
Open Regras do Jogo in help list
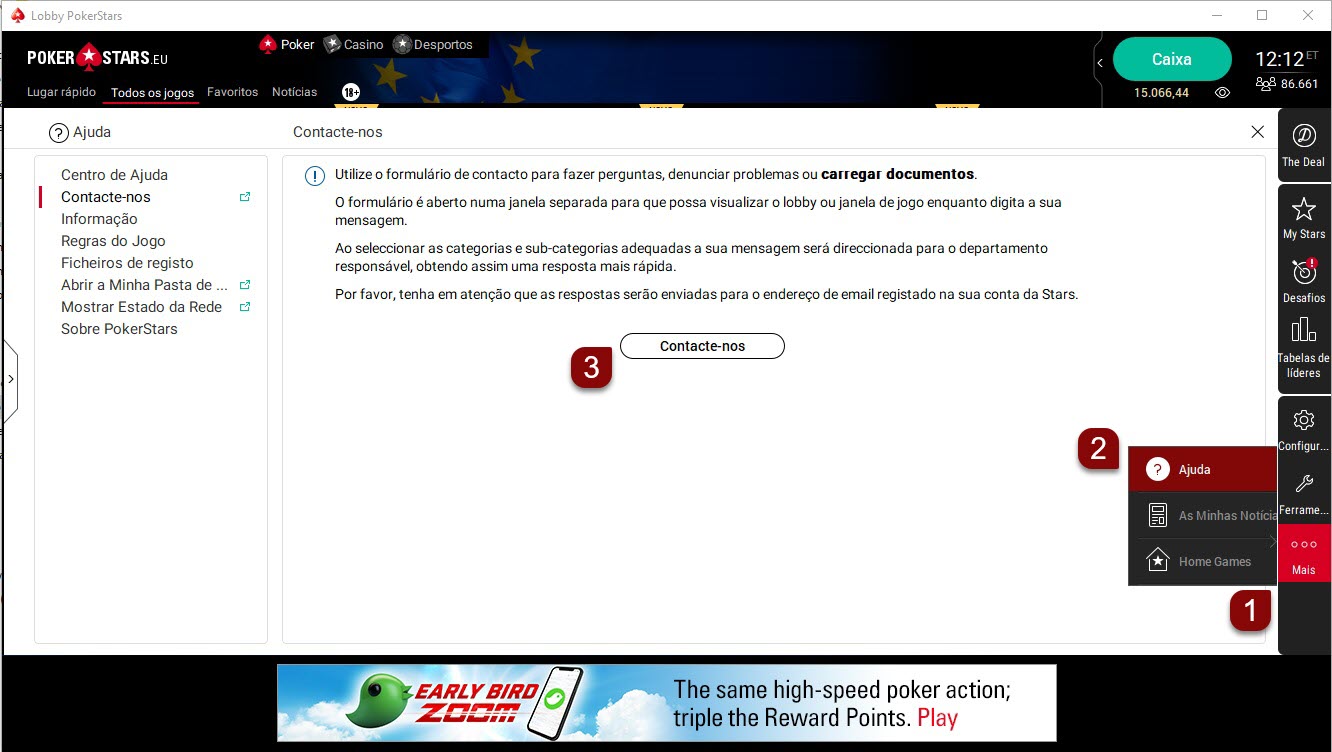[113, 241]
